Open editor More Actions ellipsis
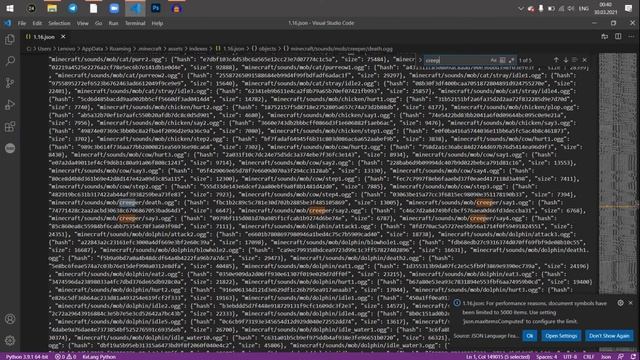Image resolution: width=640 pixels, height=360 pixels. [631, 37]
